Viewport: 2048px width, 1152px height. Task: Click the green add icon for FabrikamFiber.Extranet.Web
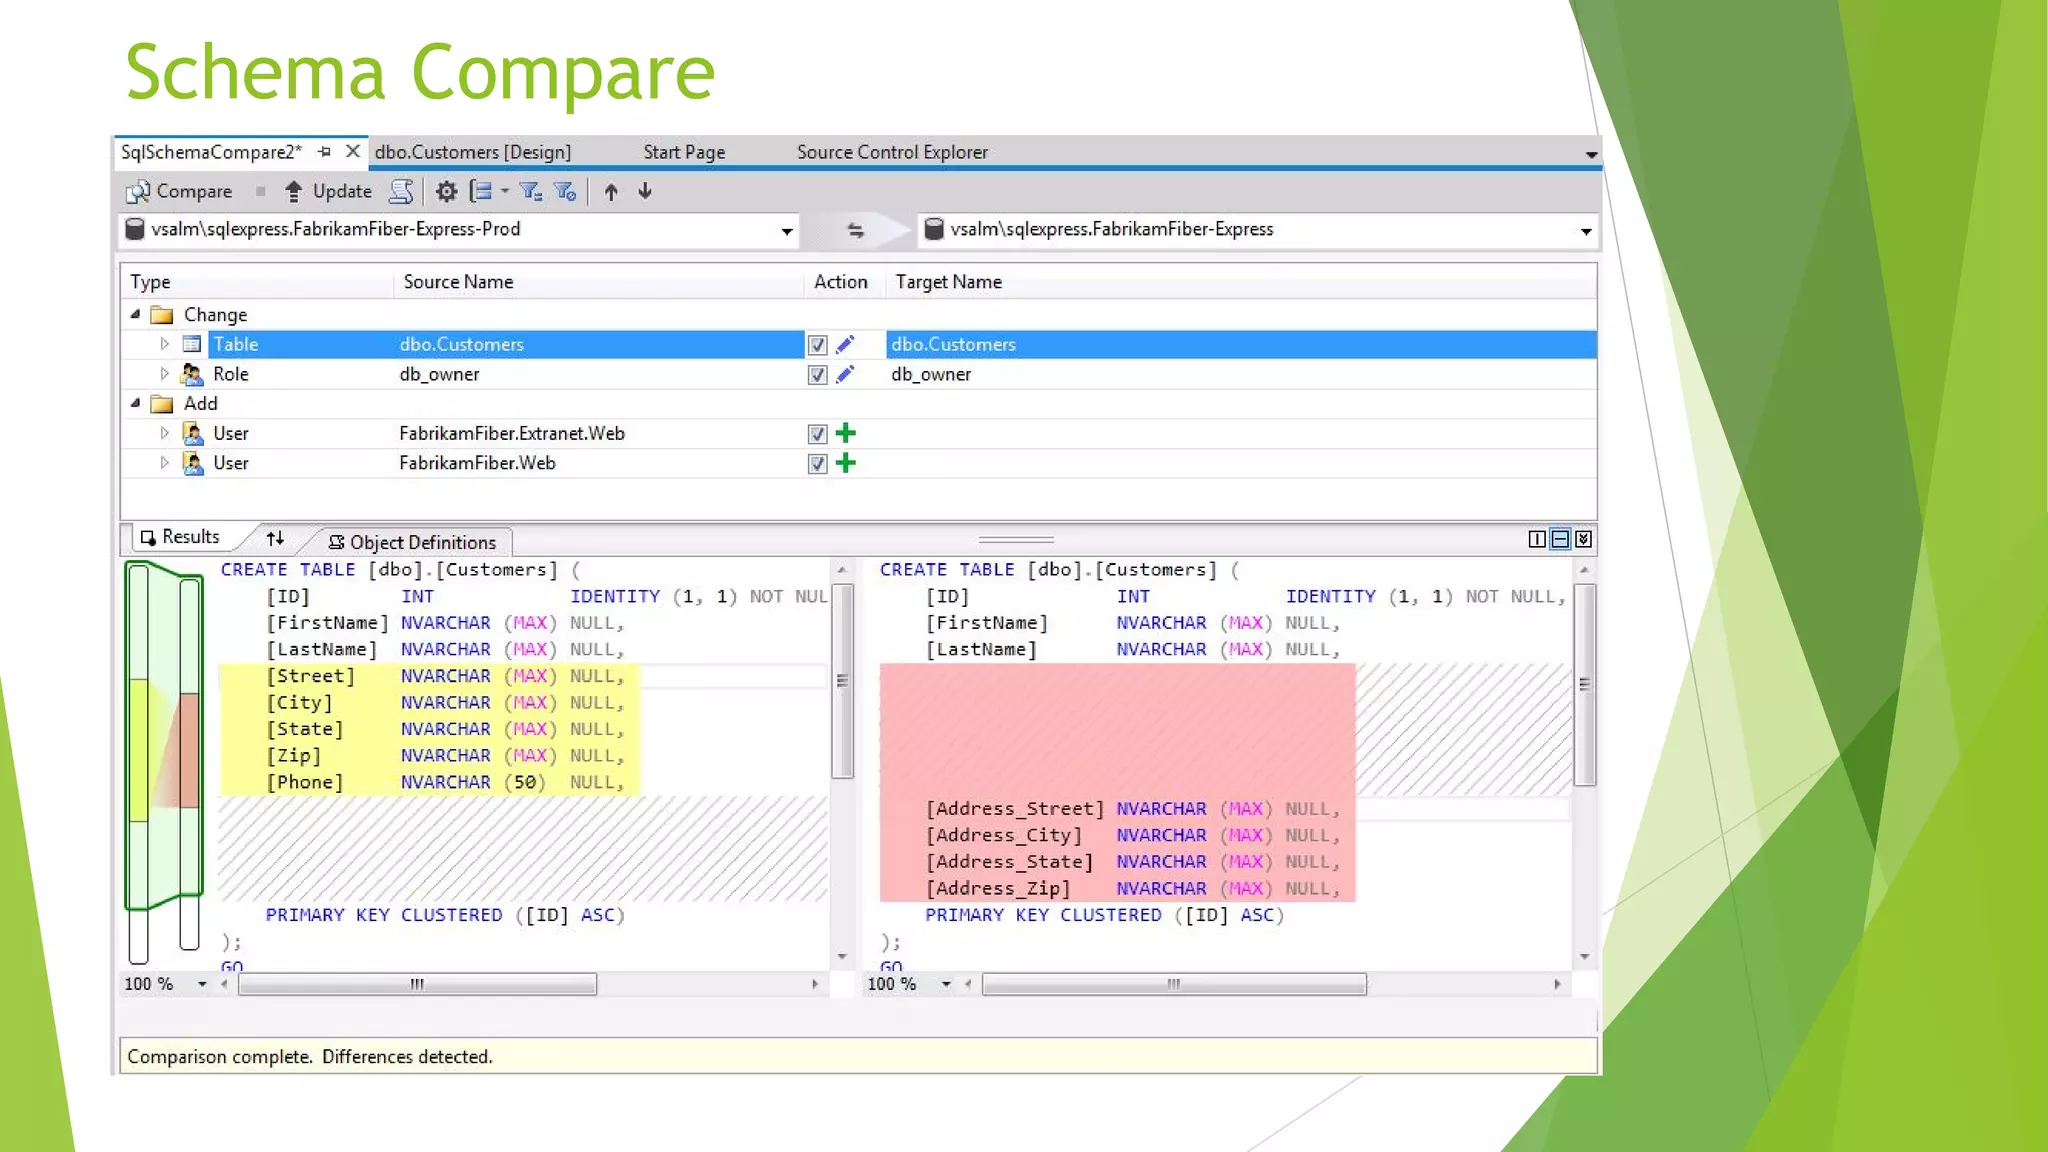846,433
